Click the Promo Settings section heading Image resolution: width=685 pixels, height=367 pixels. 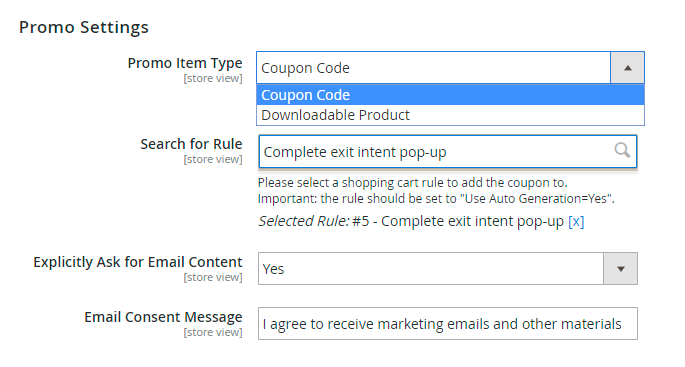click(x=84, y=27)
